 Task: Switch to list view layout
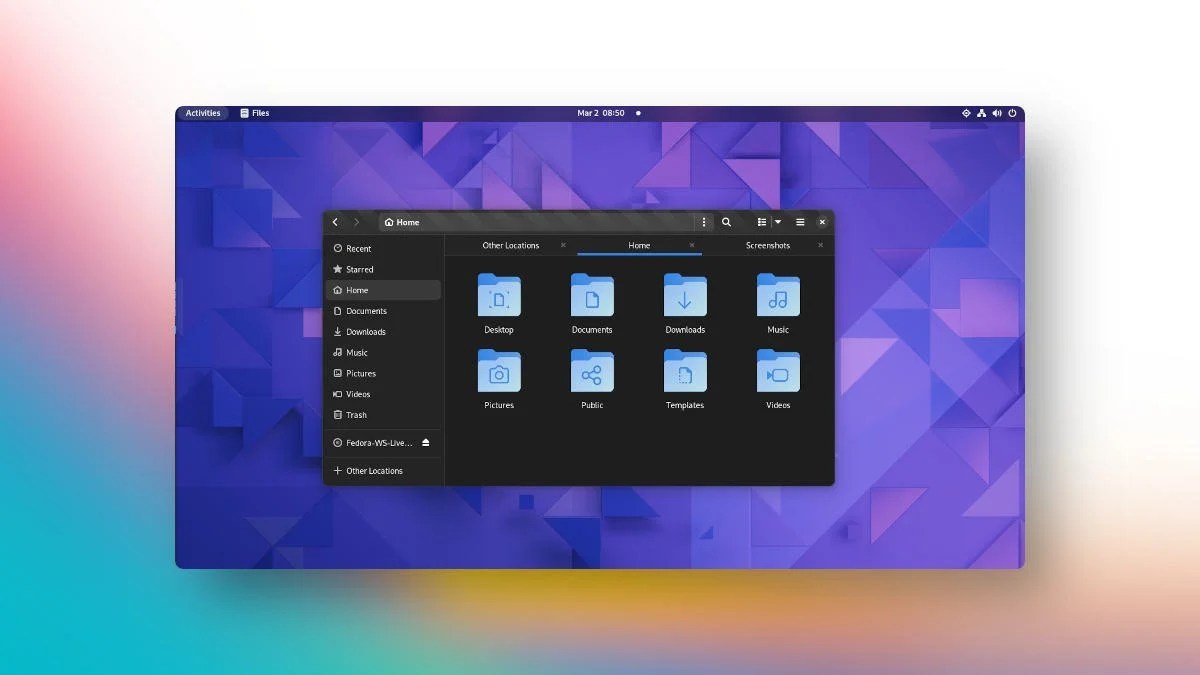pos(762,222)
